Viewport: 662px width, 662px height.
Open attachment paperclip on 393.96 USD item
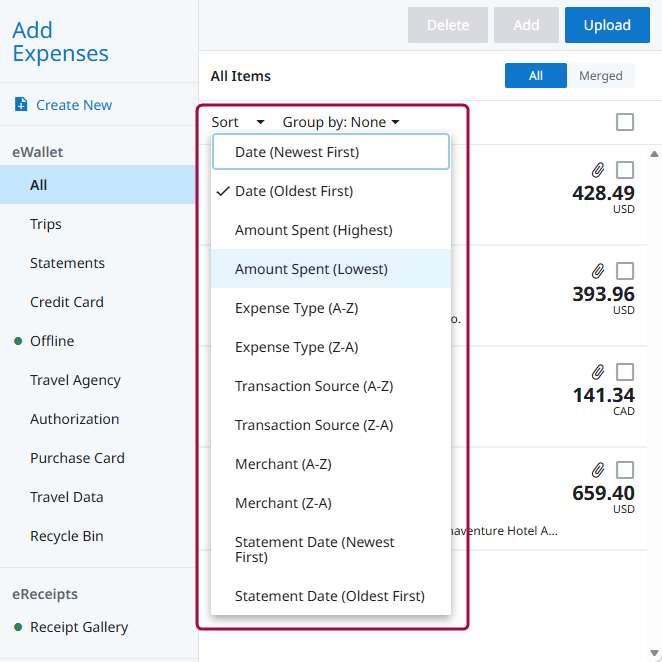(x=597, y=271)
